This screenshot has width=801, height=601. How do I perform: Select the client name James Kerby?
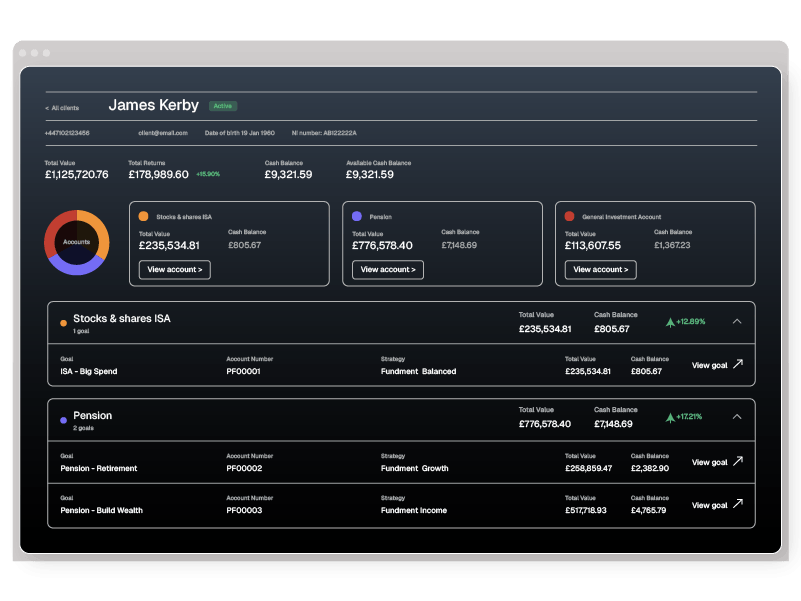(154, 105)
